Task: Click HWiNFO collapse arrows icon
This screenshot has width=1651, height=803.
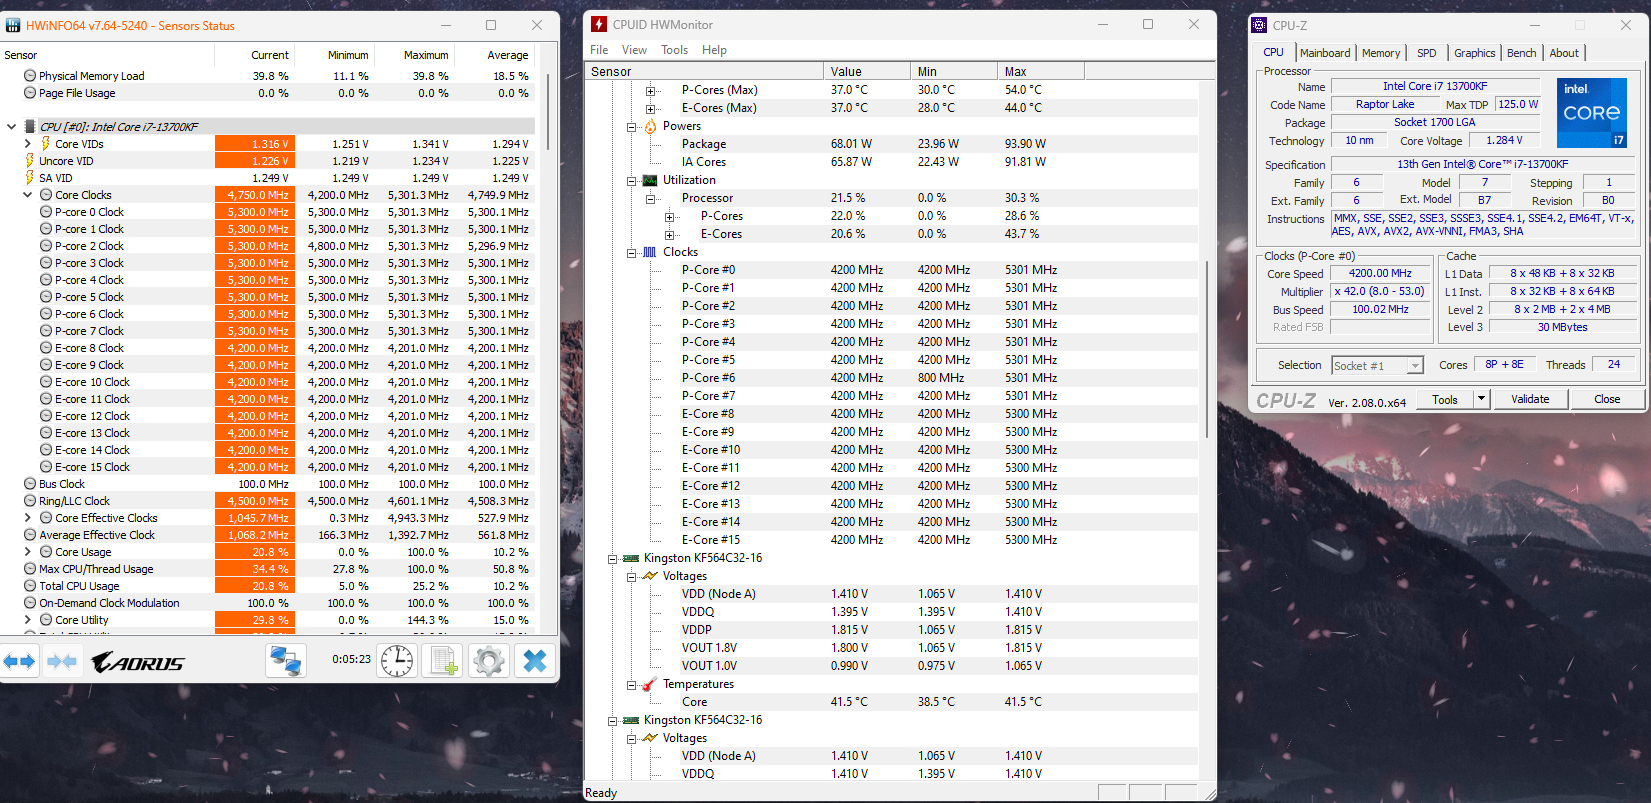Action: click(62, 661)
